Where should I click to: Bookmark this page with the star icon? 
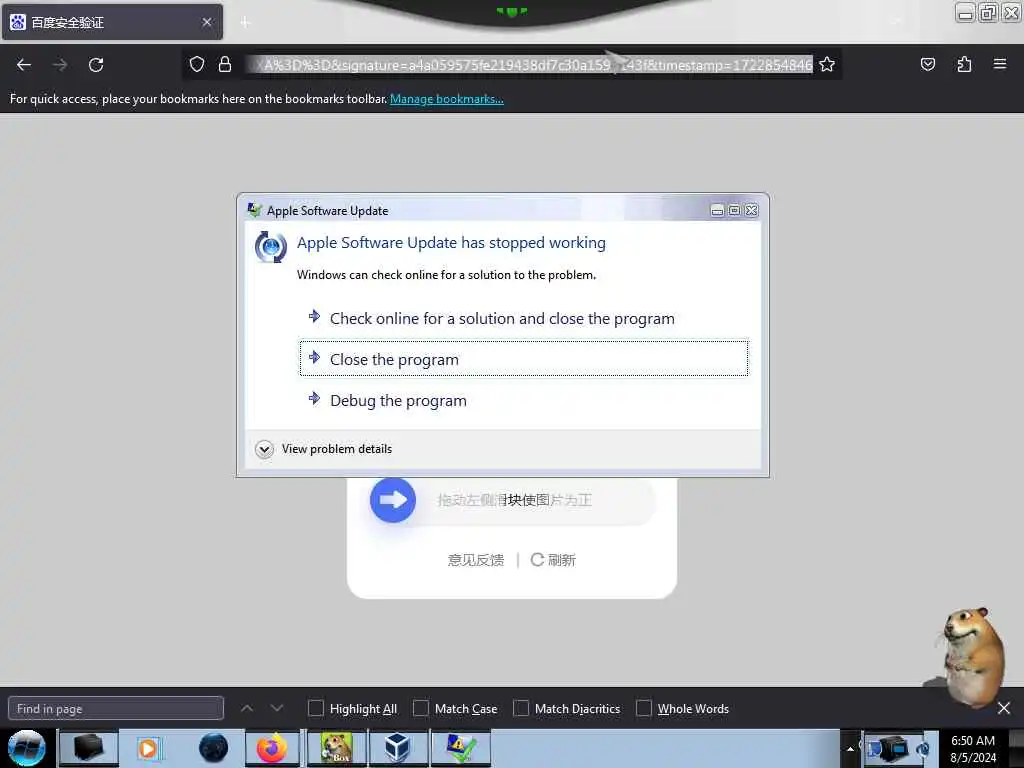tap(827, 64)
